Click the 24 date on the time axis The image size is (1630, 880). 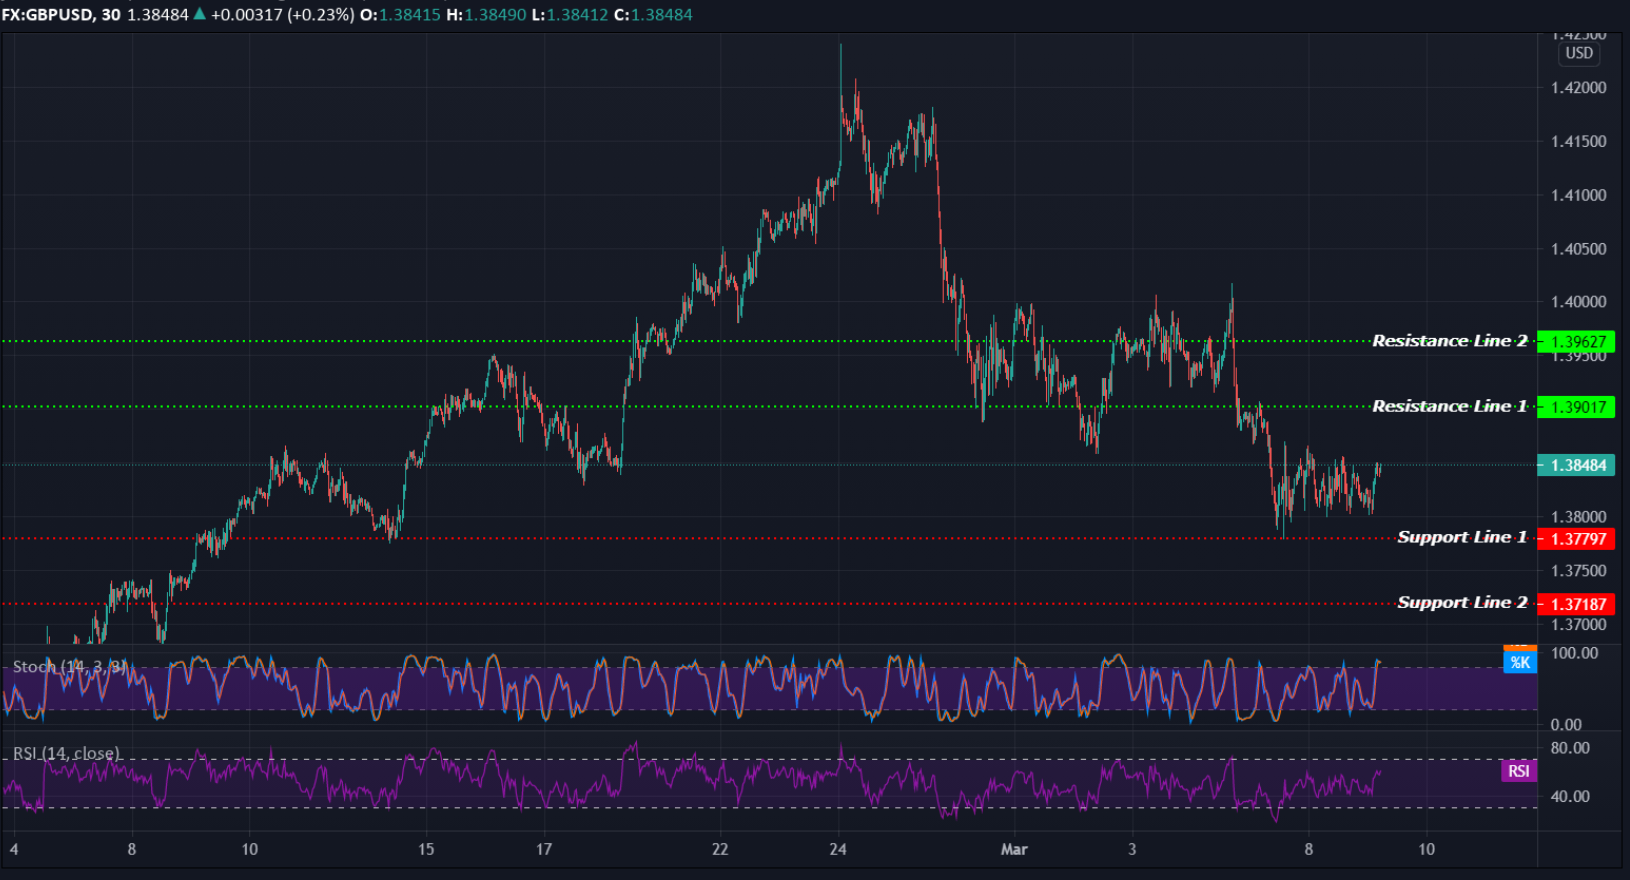point(838,849)
